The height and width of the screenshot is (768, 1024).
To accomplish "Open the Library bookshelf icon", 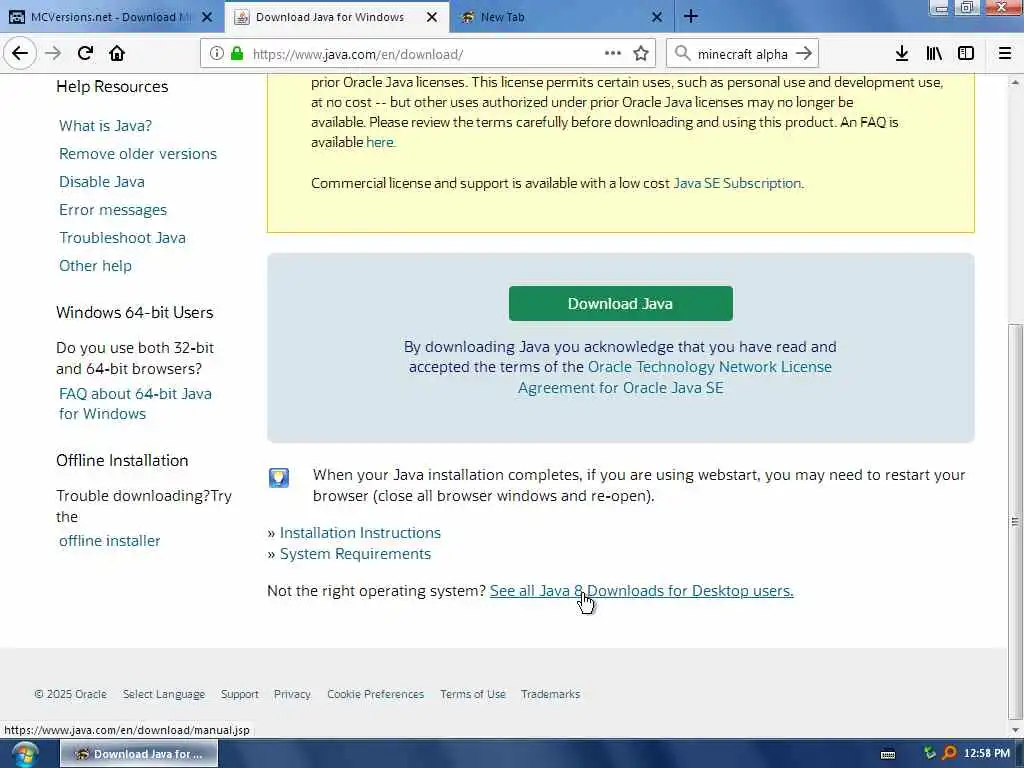I will pyautogui.click(x=934, y=54).
